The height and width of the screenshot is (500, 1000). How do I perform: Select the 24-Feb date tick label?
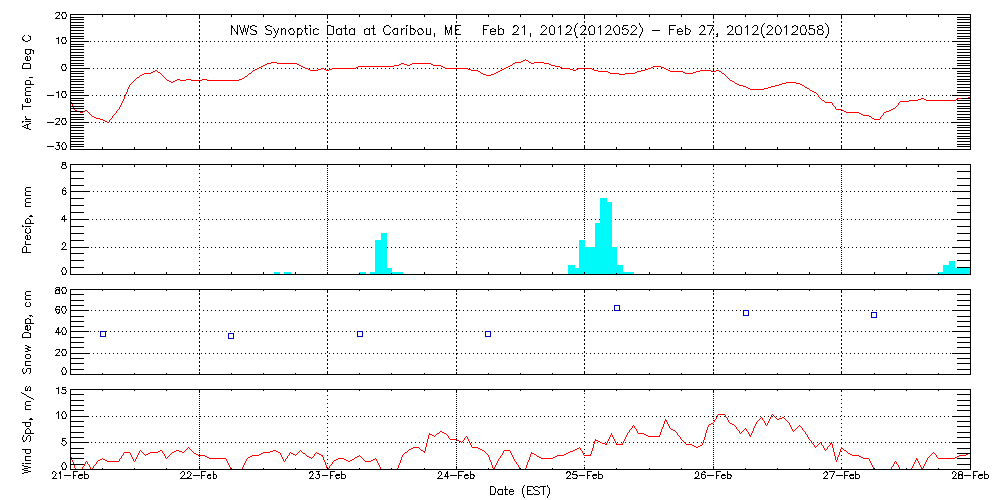[x=456, y=477]
